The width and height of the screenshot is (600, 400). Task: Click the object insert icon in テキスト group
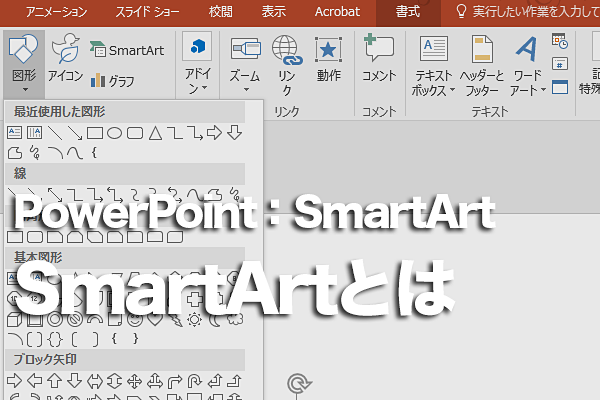tap(560, 87)
